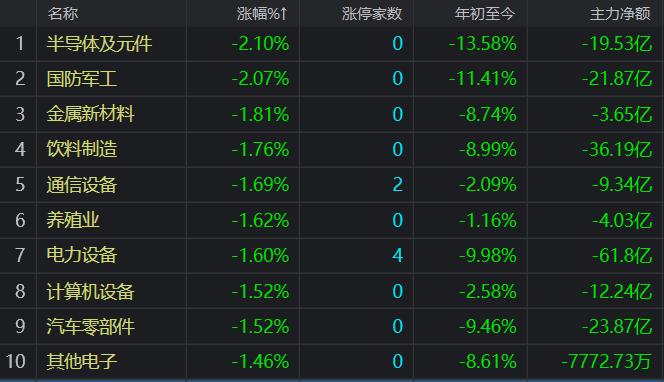Select the 国防军工 sector name
Image resolution: width=664 pixels, height=382 pixels.
click(x=82, y=79)
